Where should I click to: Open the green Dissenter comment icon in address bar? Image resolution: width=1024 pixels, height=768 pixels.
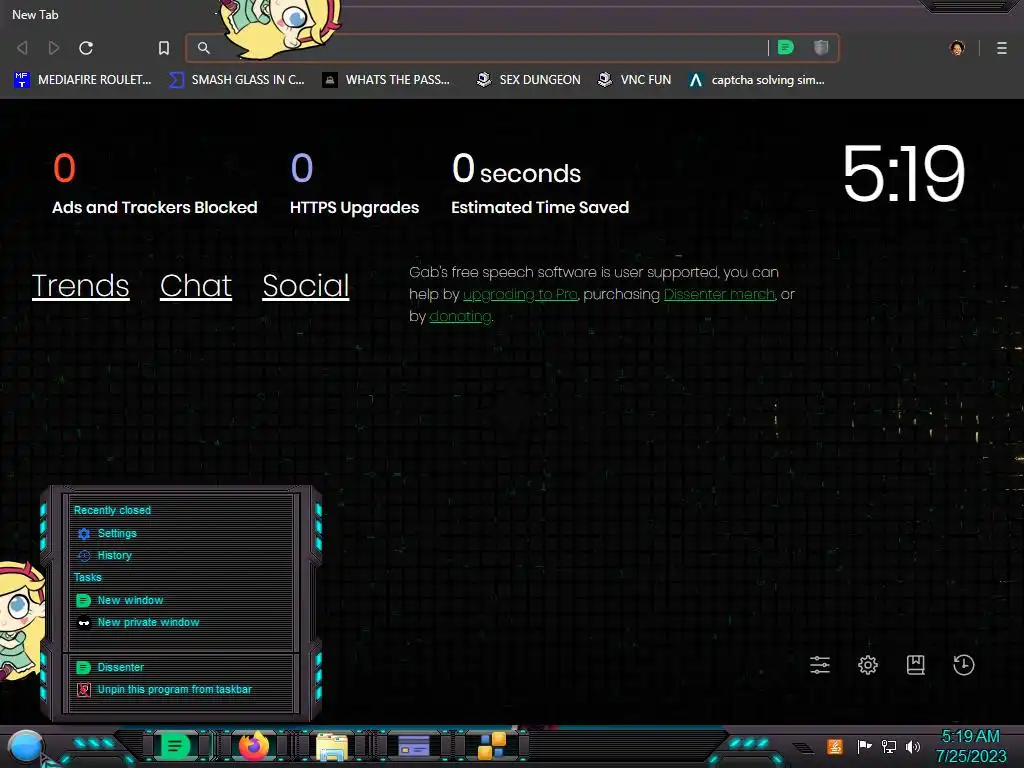point(786,47)
